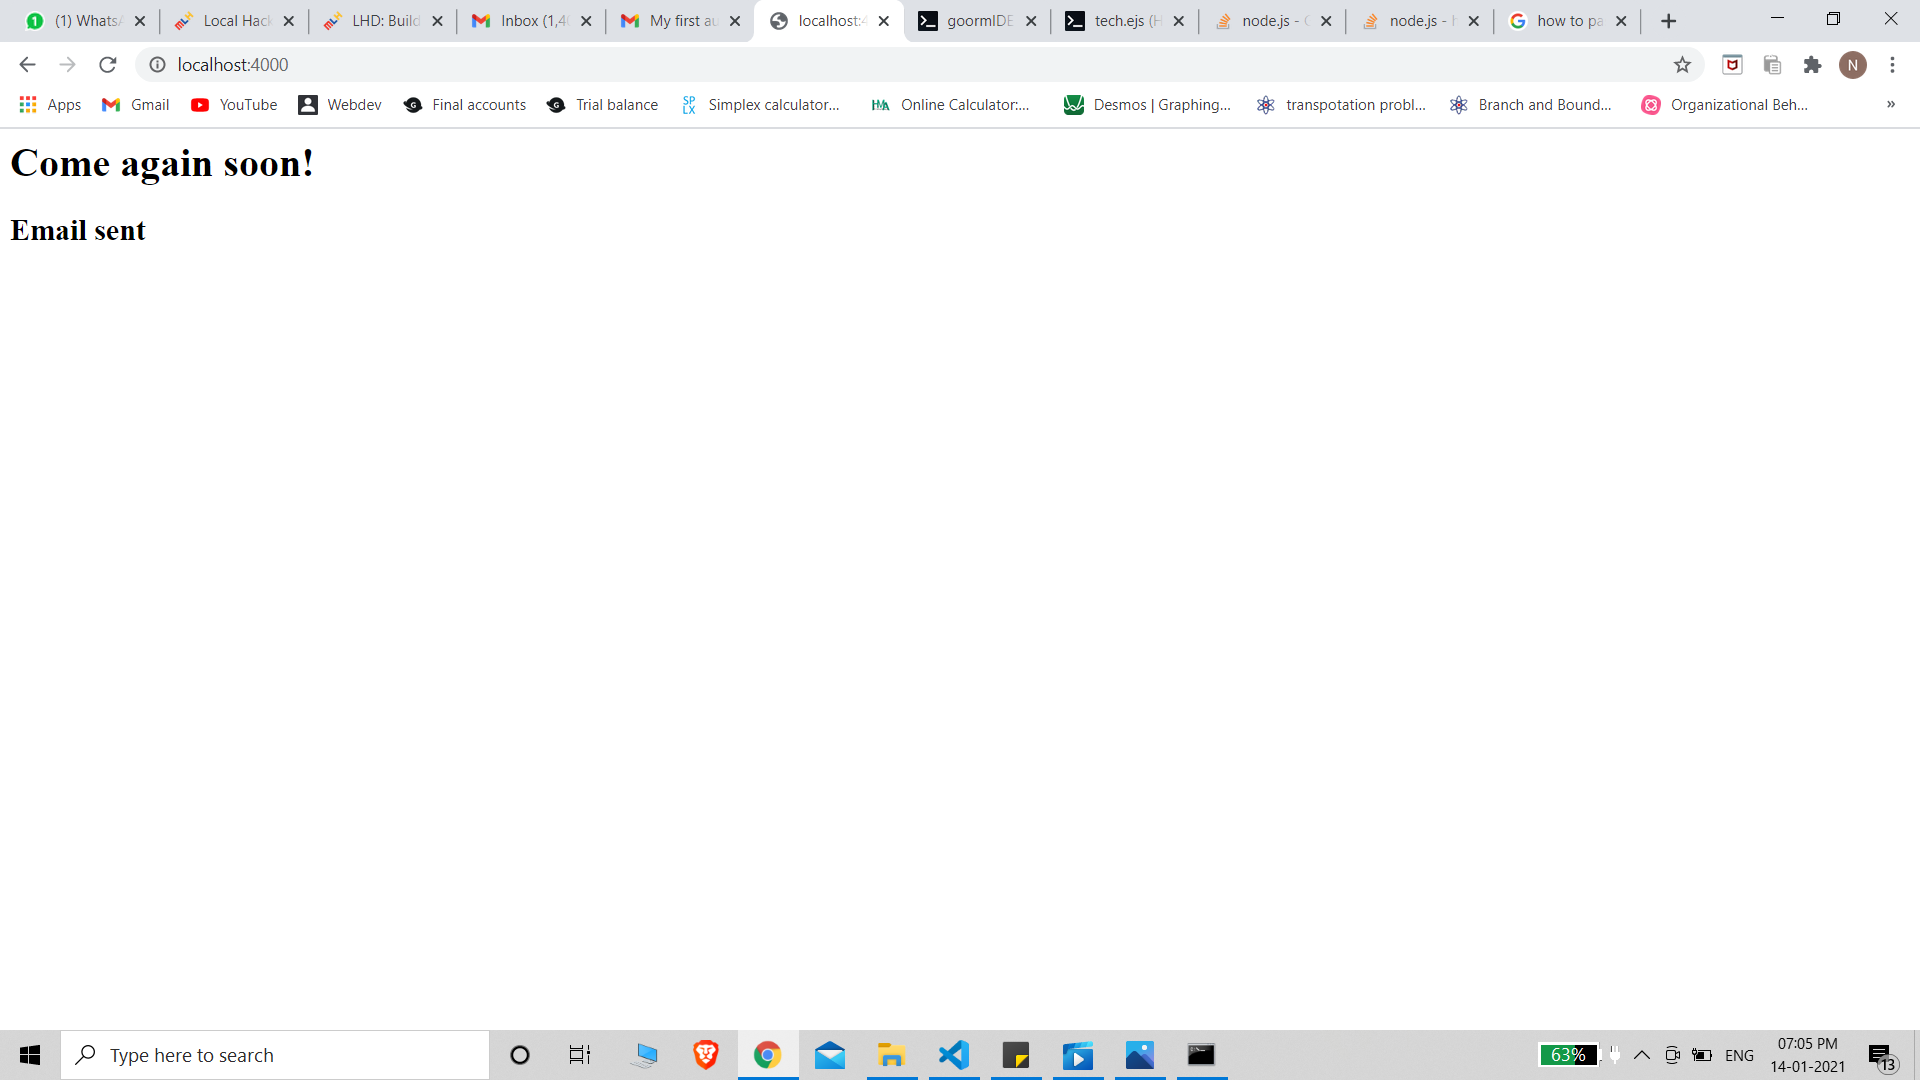Close the Inbox Gmail tab

click(586, 21)
